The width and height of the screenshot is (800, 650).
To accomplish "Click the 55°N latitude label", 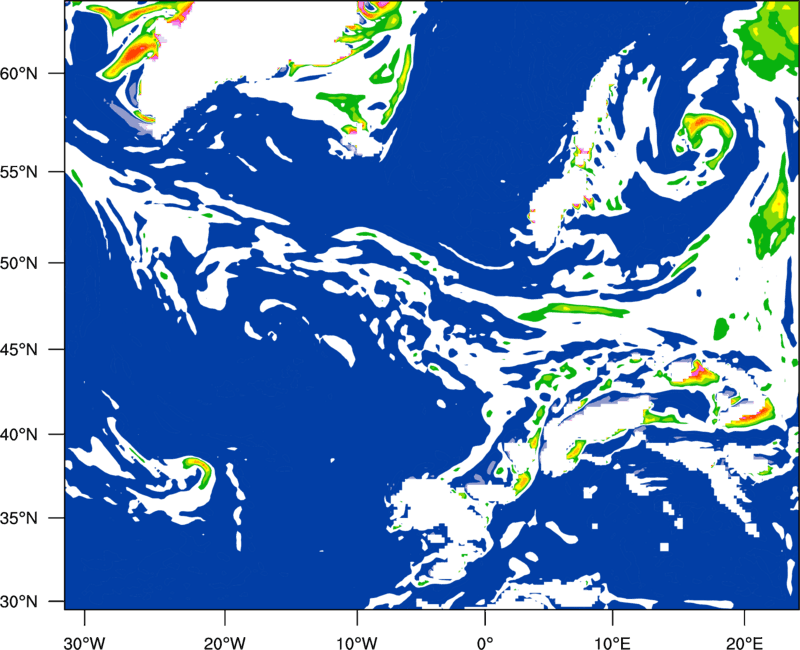I will (19, 172).
